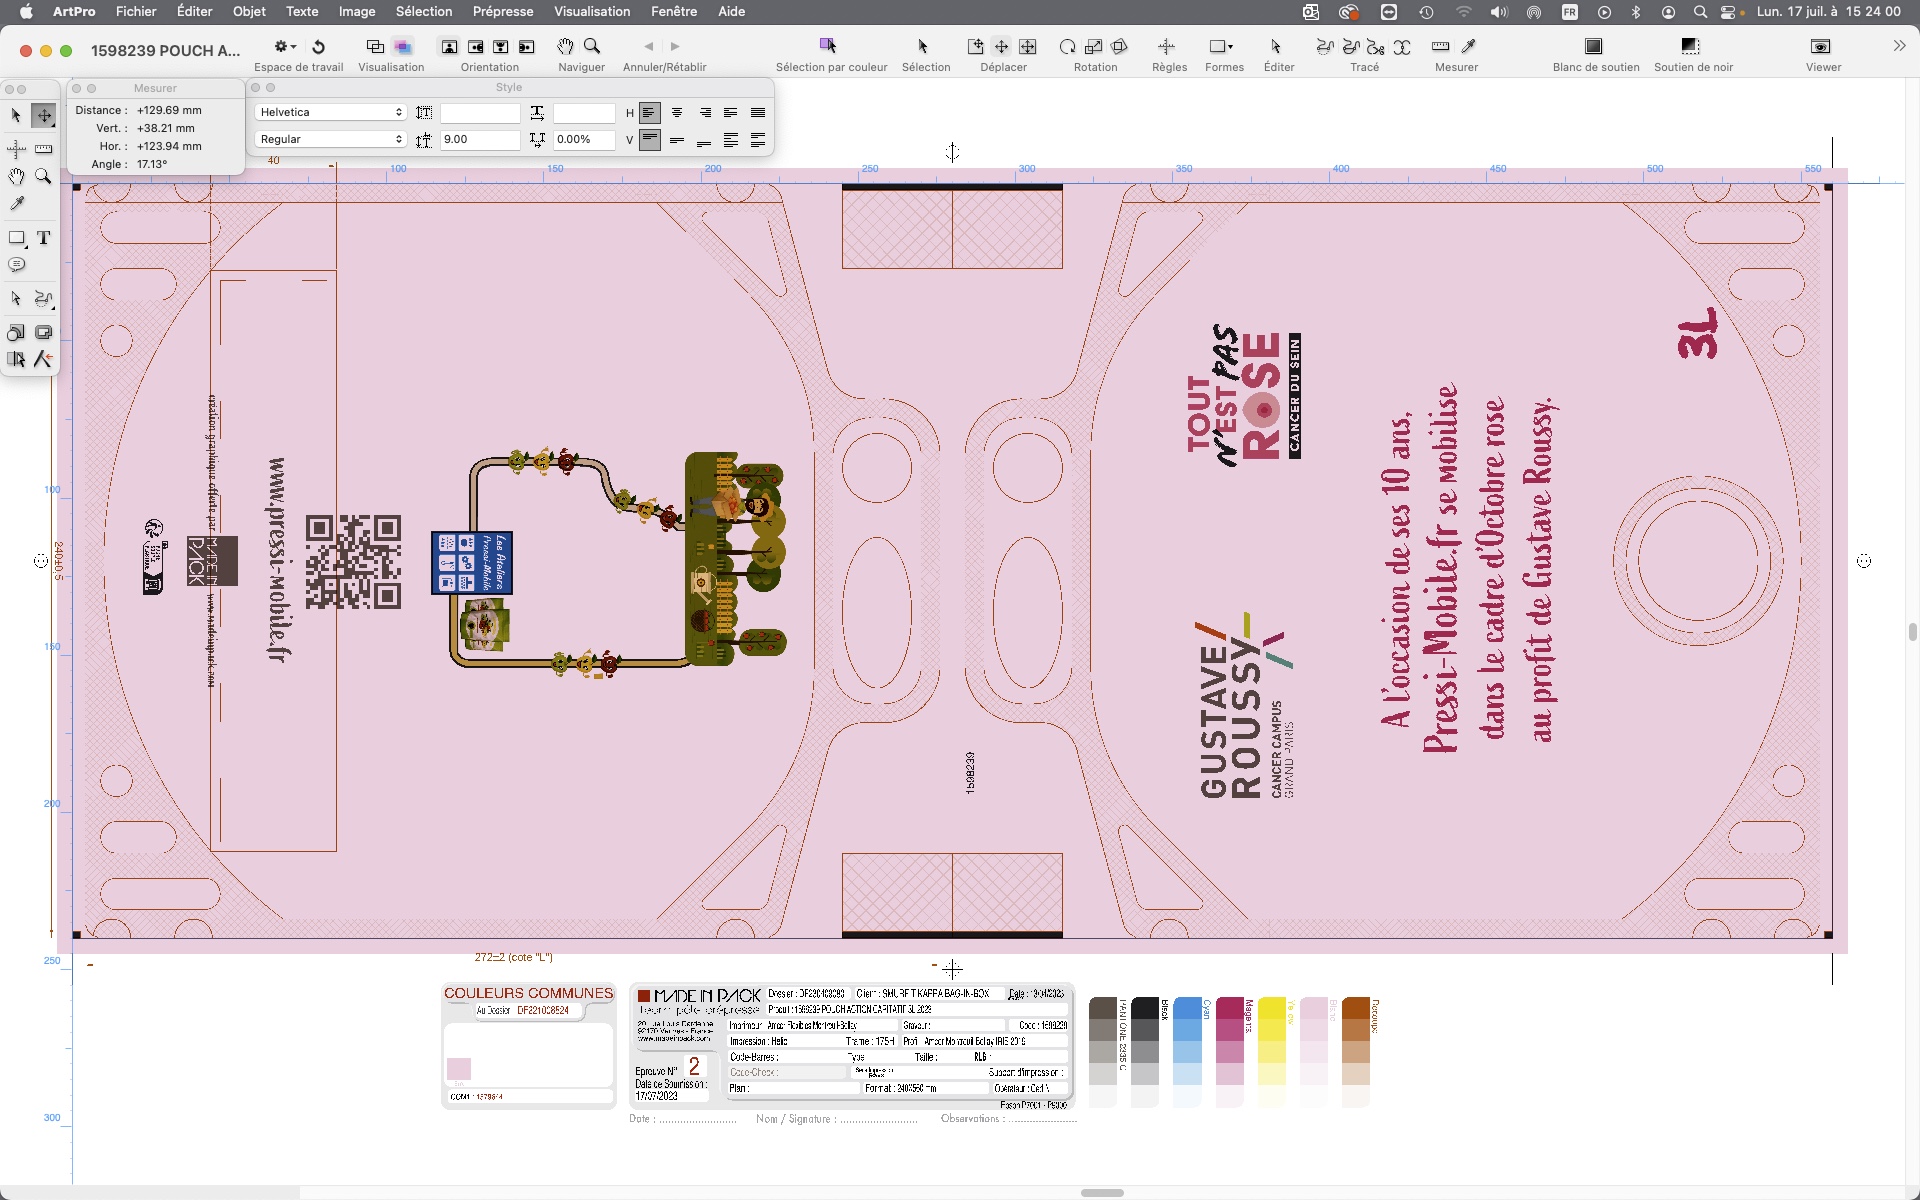Toggle horizontal center text alignment
The height and width of the screenshot is (1200, 1920).
tap(677, 113)
